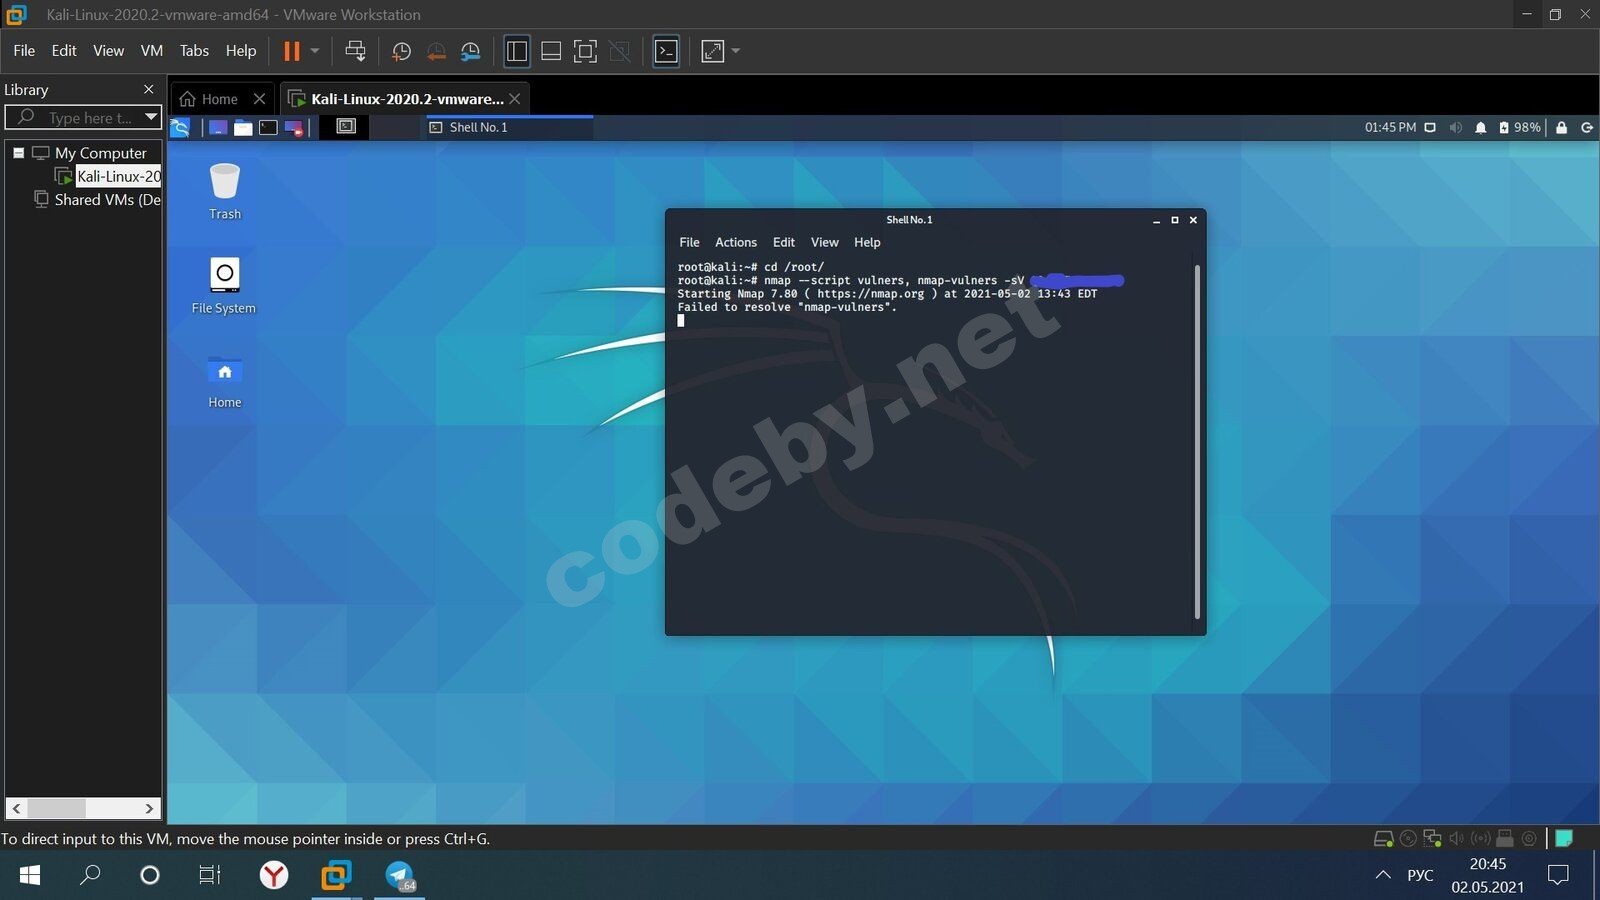Click the battery indicator showing 98%
1600x900 pixels.
[1519, 127]
